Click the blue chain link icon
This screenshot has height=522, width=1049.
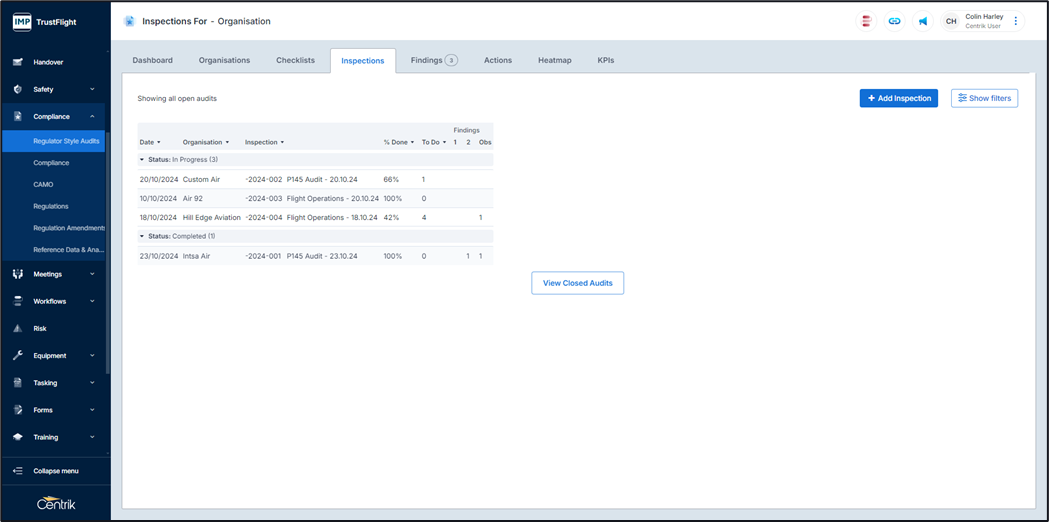point(894,21)
